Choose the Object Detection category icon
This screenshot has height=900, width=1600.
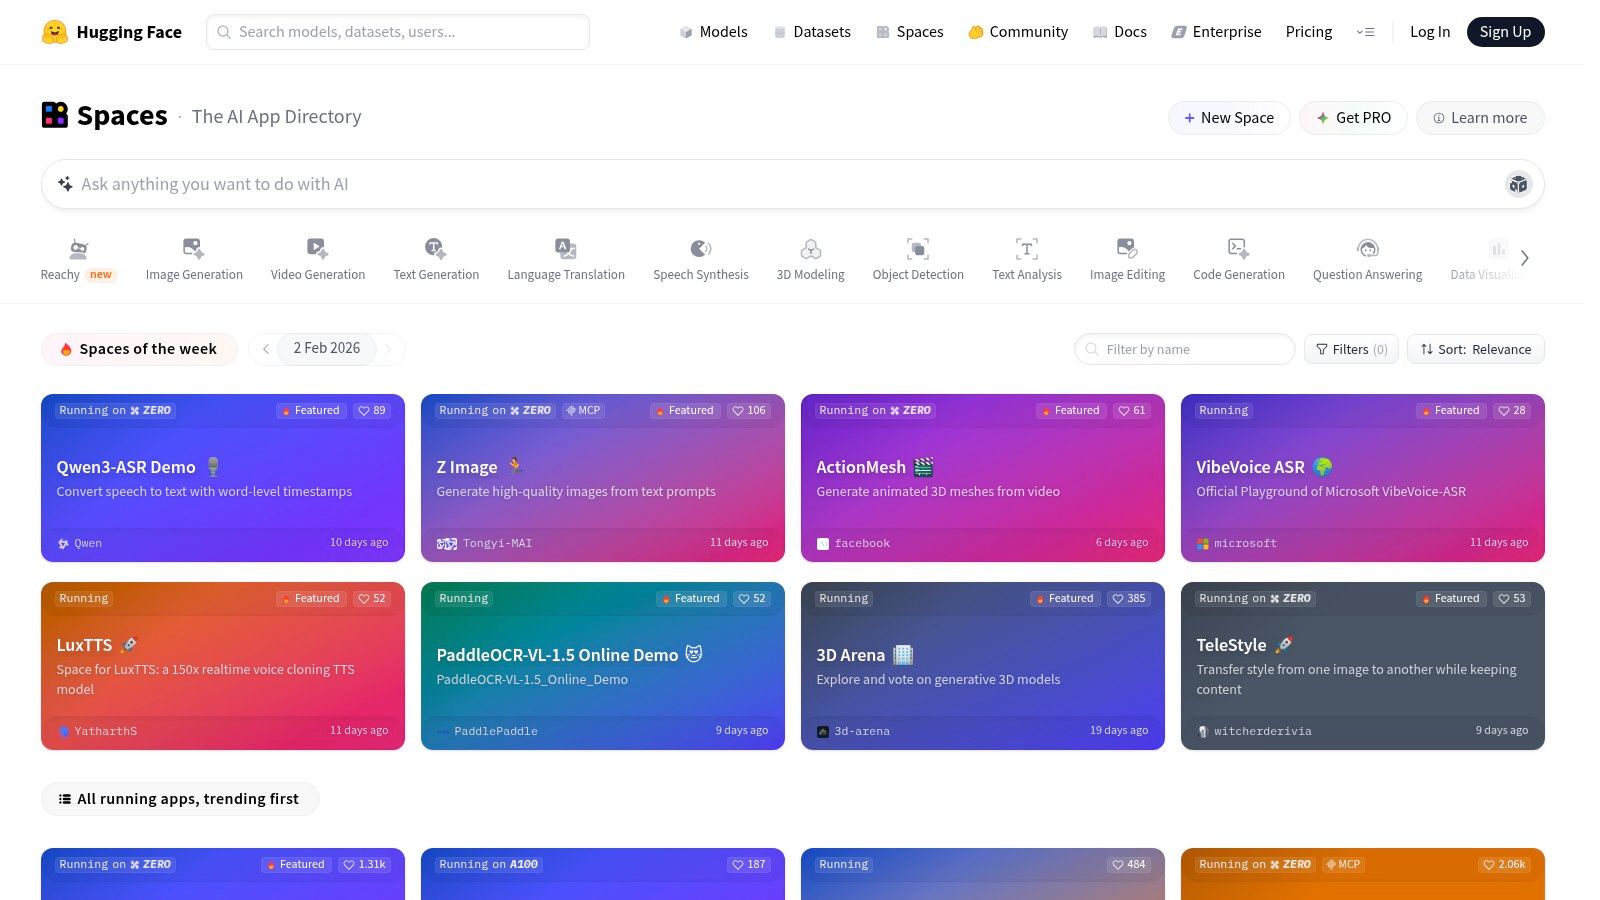point(917,249)
